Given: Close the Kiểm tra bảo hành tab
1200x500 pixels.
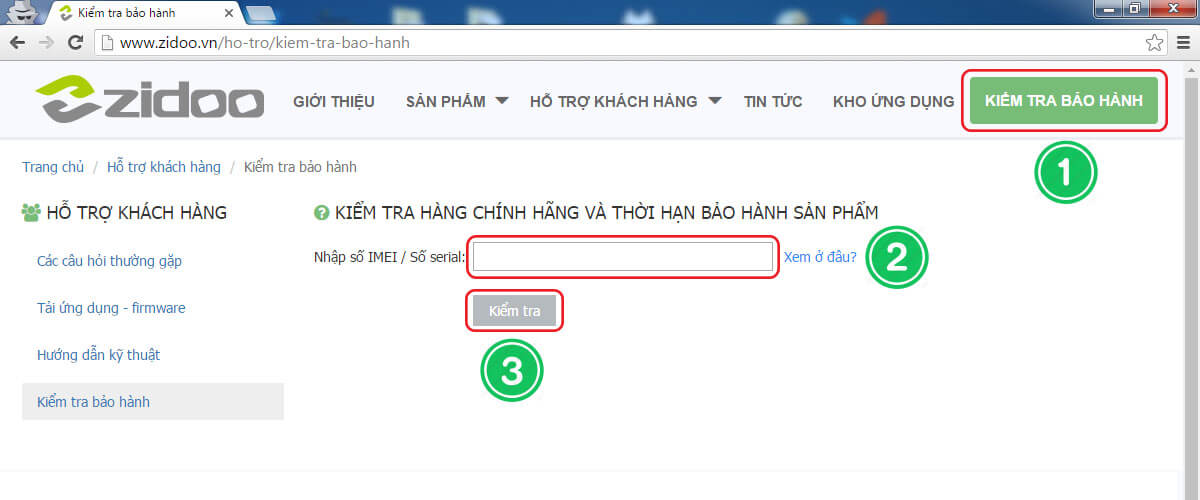Looking at the screenshot, I should [x=229, y=13].
